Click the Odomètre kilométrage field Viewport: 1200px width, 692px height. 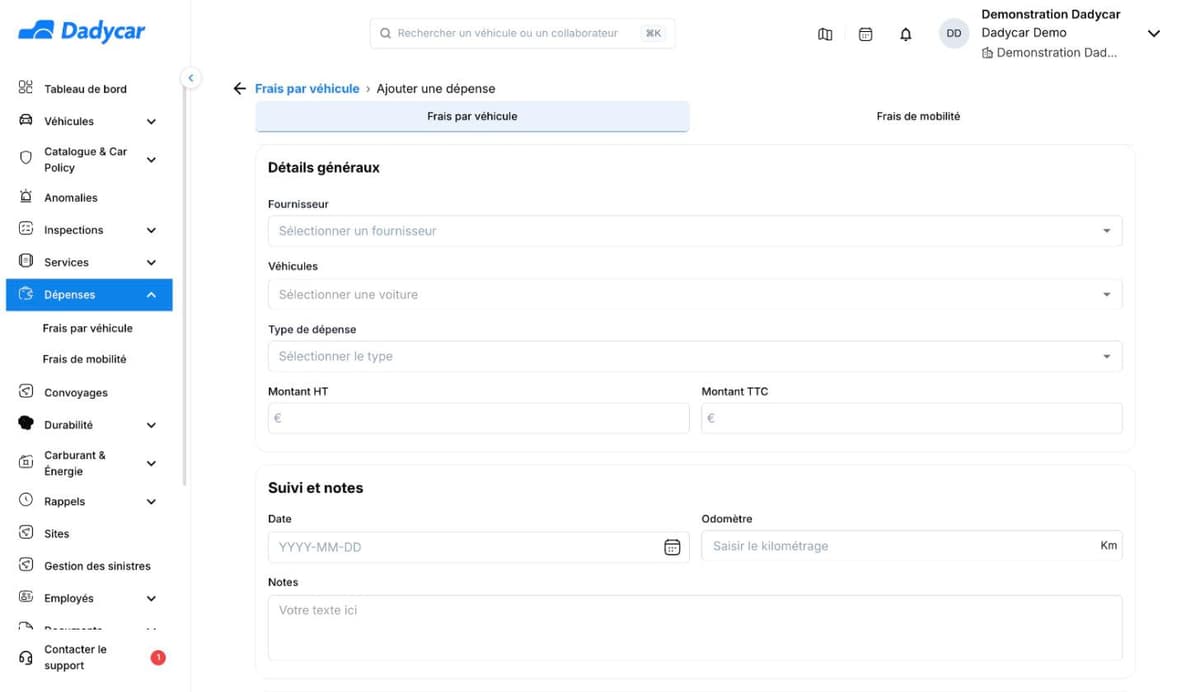[x=912, y=546]
